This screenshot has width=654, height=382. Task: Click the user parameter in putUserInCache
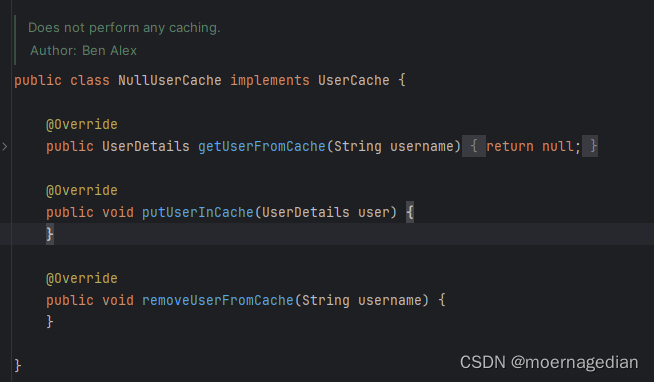click(373, 212)
